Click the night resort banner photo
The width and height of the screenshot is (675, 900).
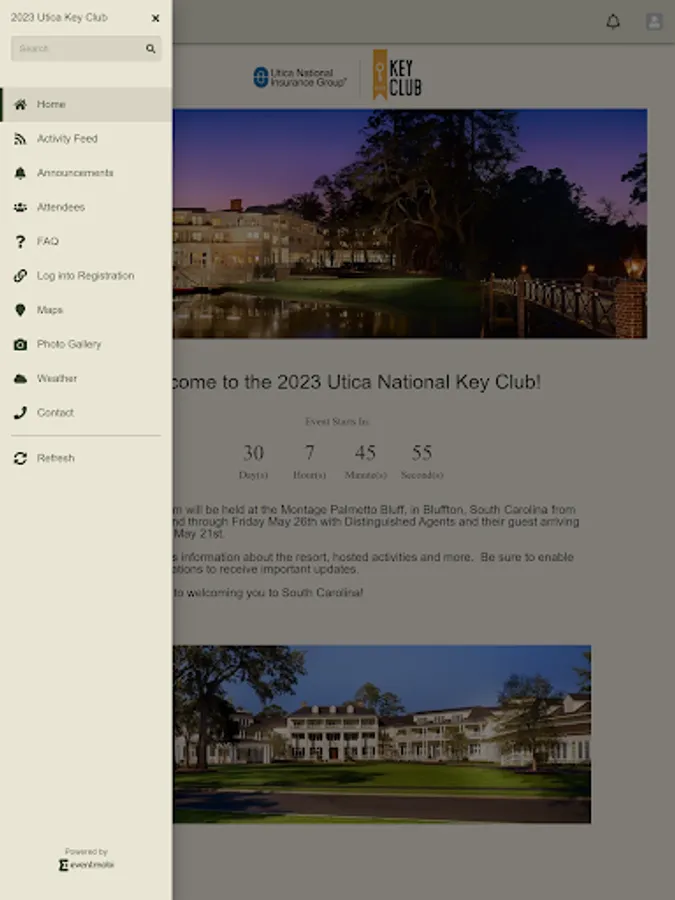click(x=410, y=223)
